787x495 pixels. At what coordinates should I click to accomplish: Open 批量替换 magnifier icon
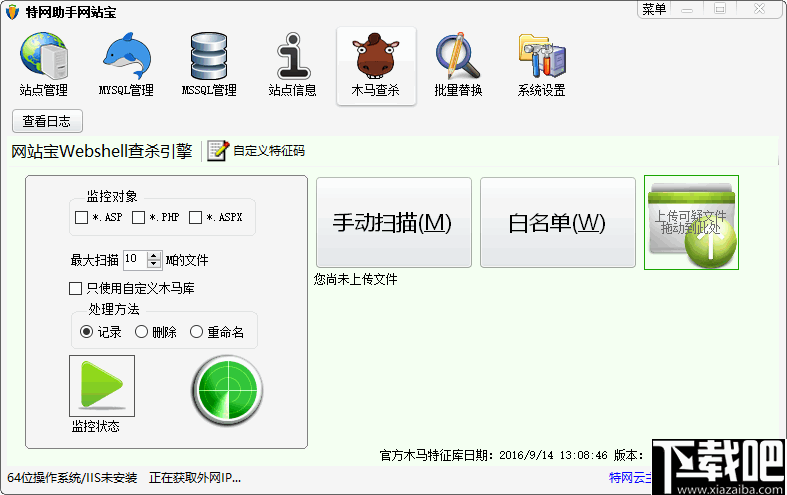click(x=458, y=65)
